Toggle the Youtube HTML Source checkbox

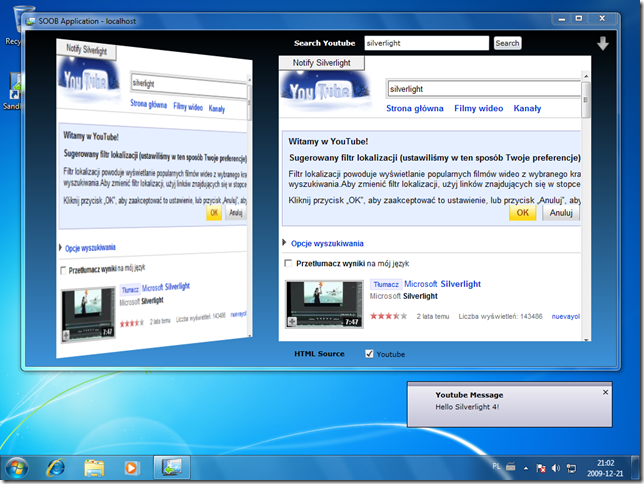pos(369,354)
